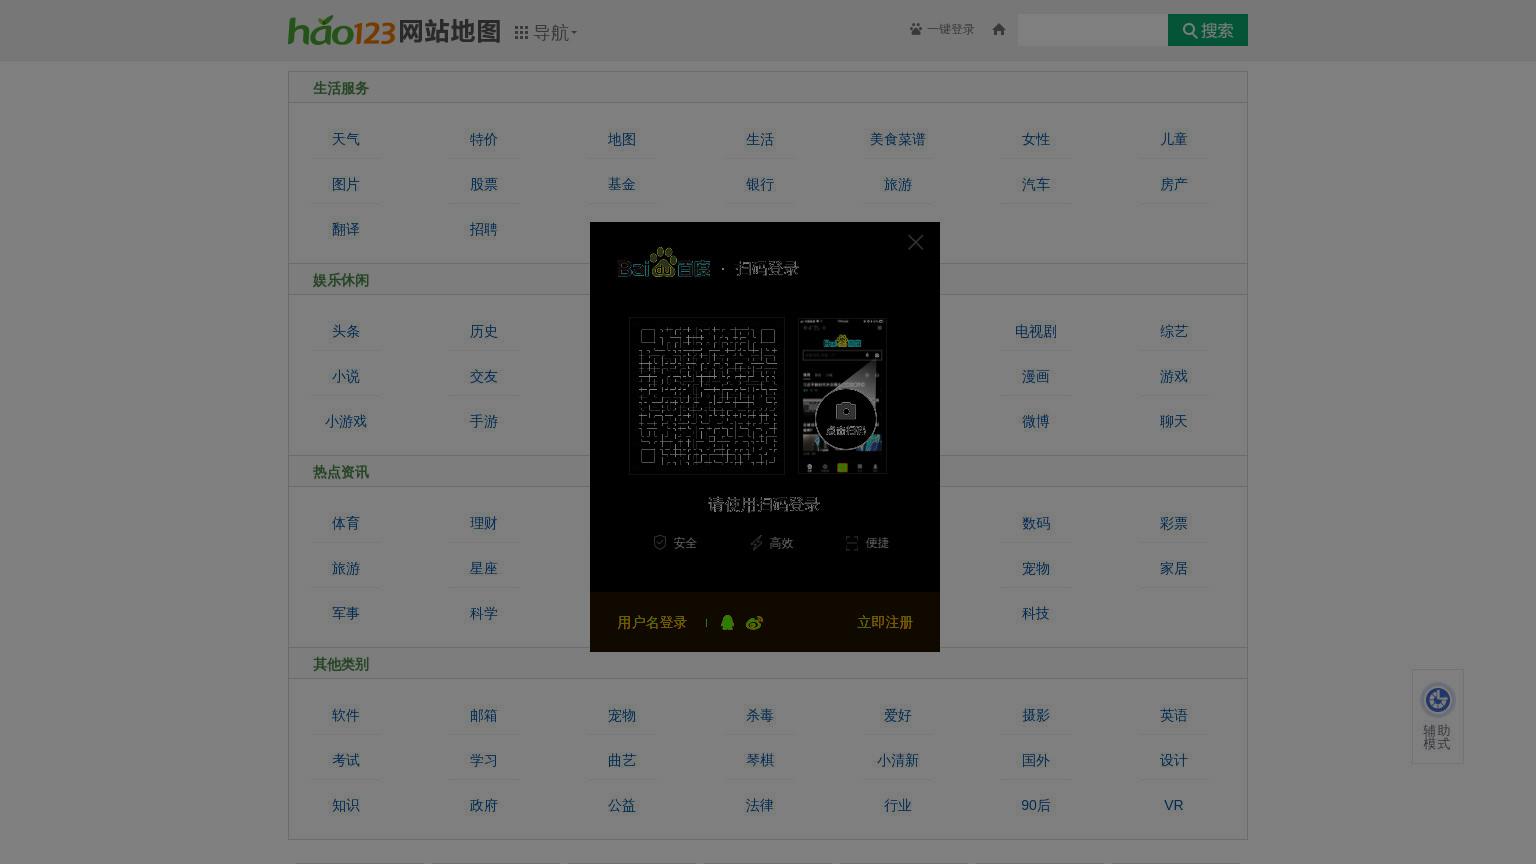
Task: Open the 天气 link
Action: (x=346, y=139)
